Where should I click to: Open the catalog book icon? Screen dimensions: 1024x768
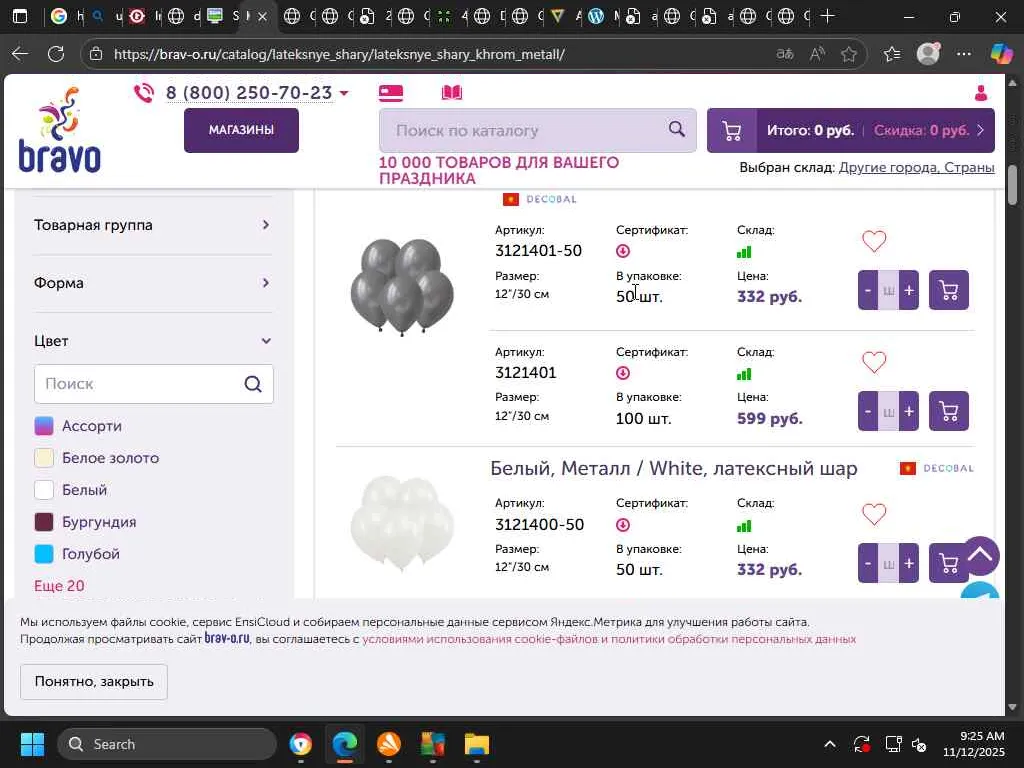point(451,93)
